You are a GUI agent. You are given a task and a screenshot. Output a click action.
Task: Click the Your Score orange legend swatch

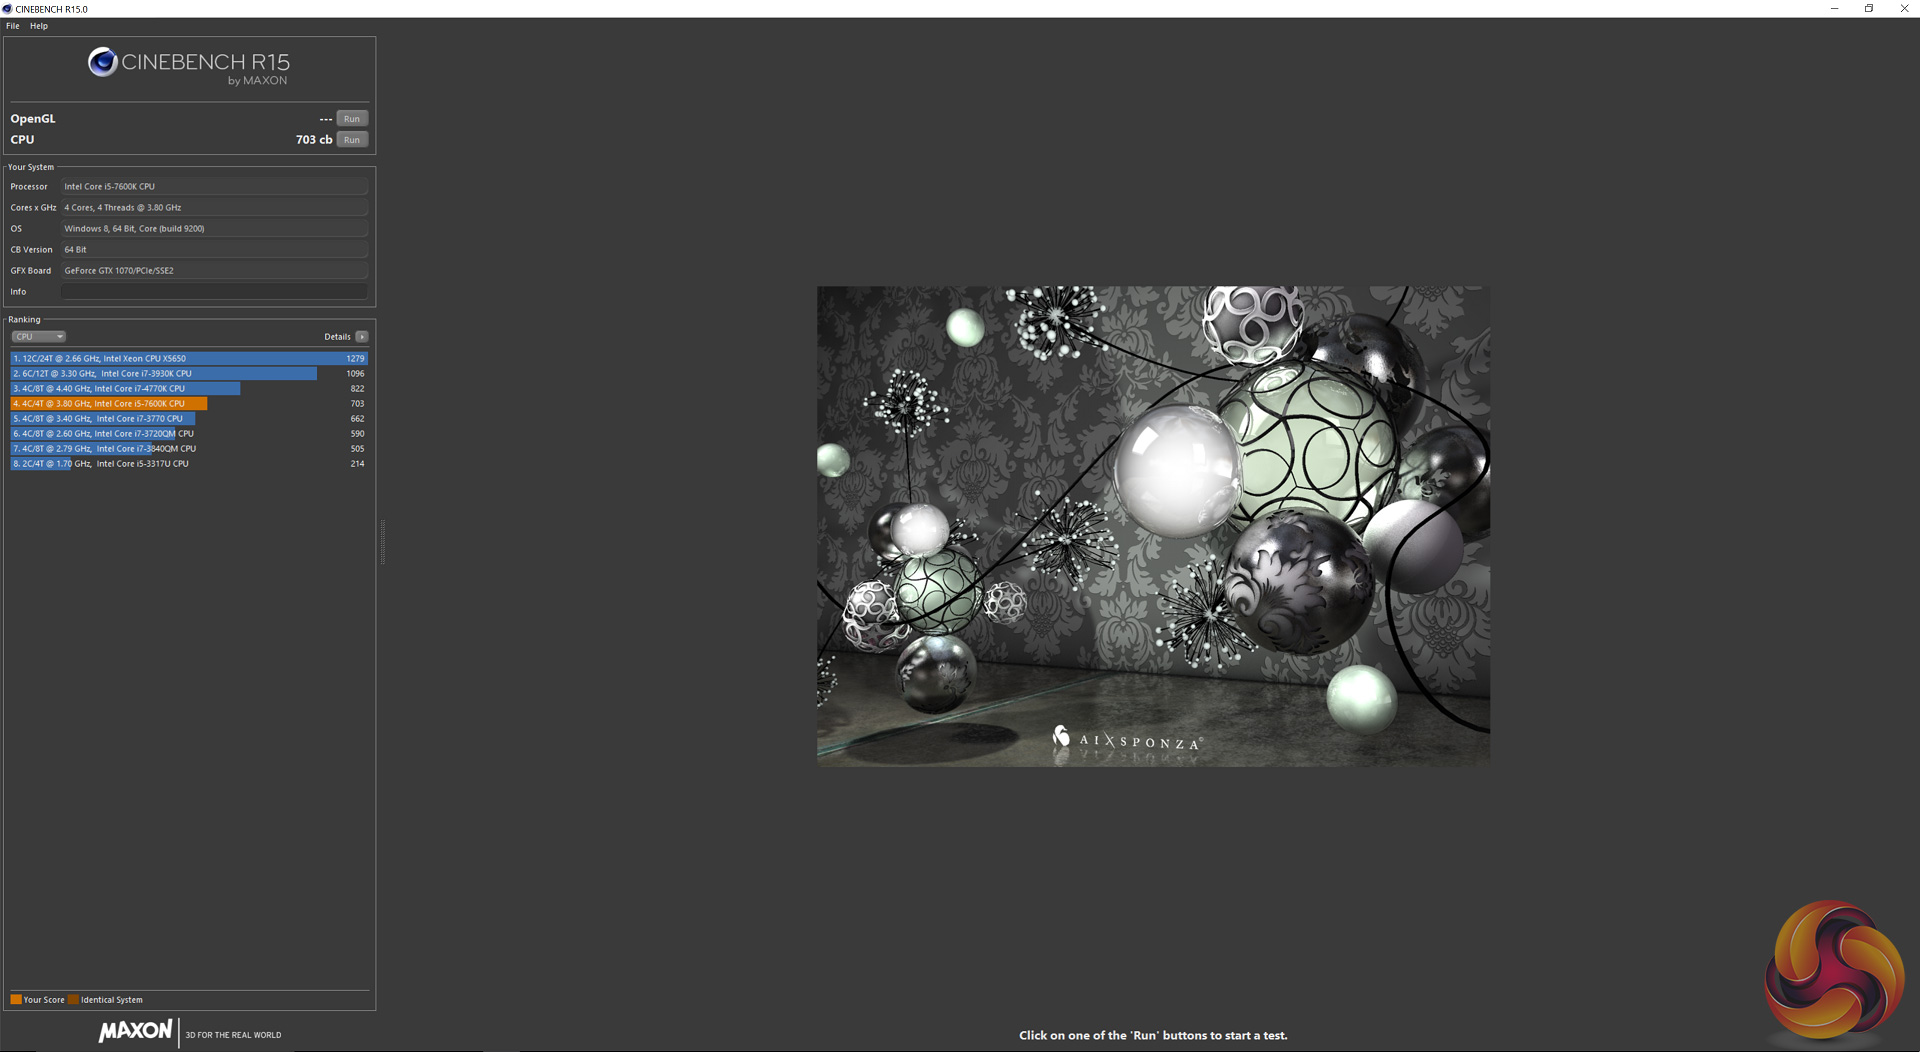click(16, 1000)
